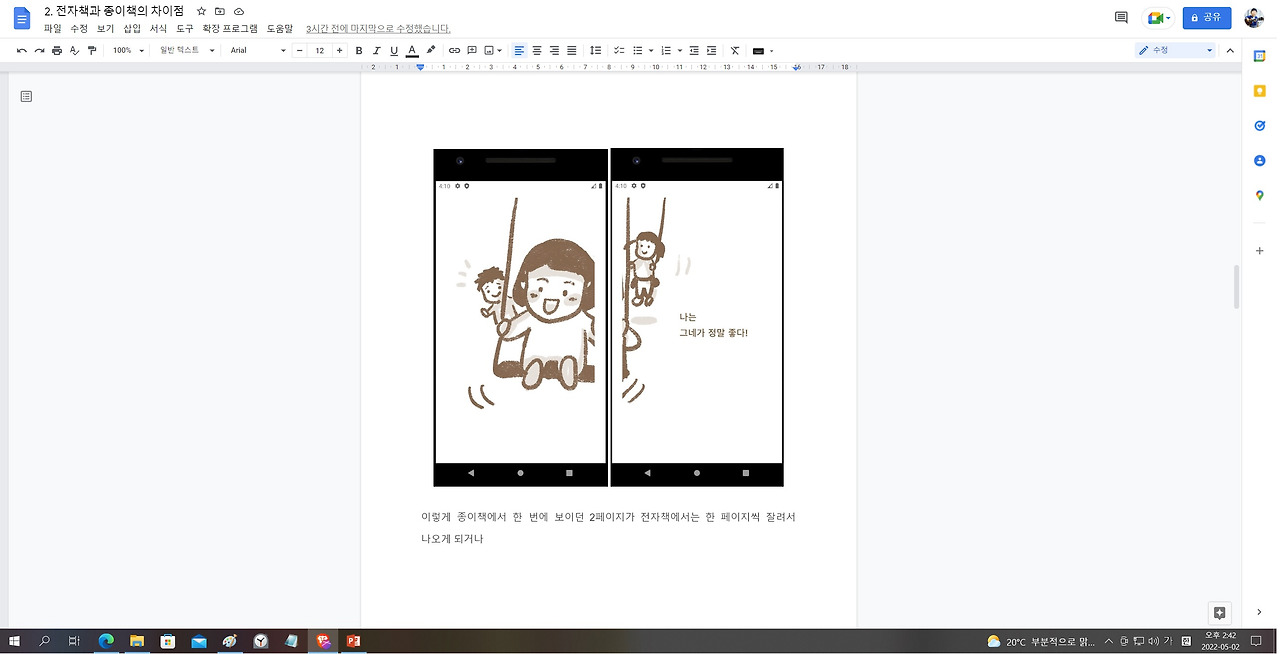Set right text alignment
The image size is (1280, 654).
(554, 50)
